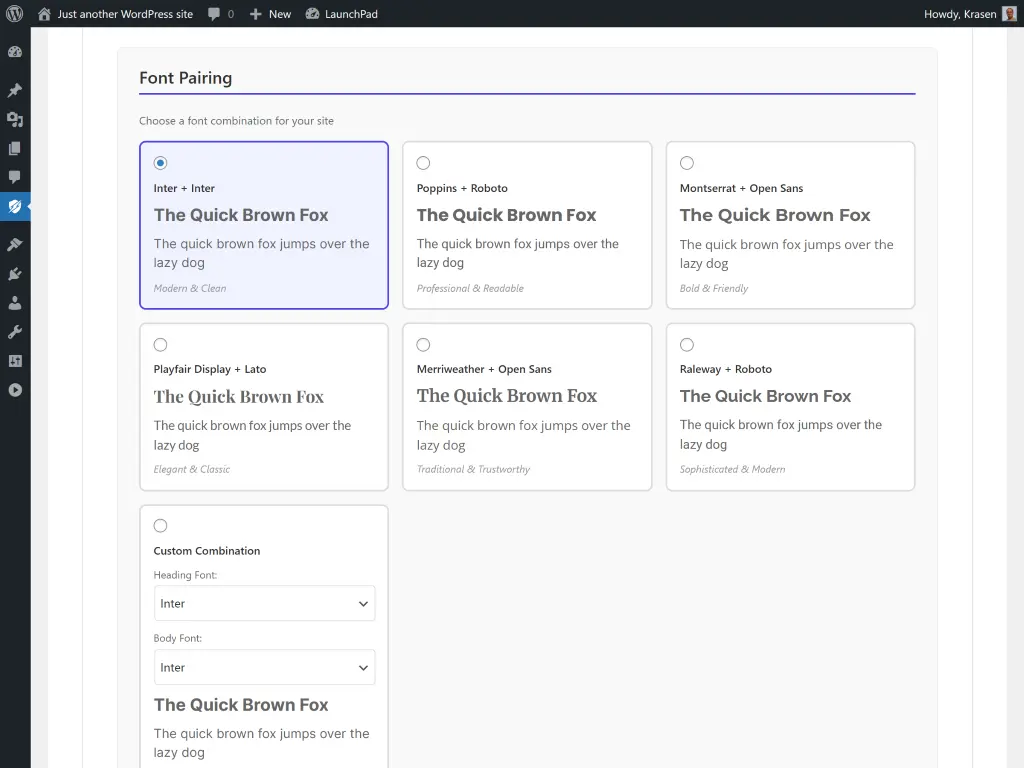Select the Custom Combination option
The width and height of the screenshot is (1024, 768).
point(160,525)
